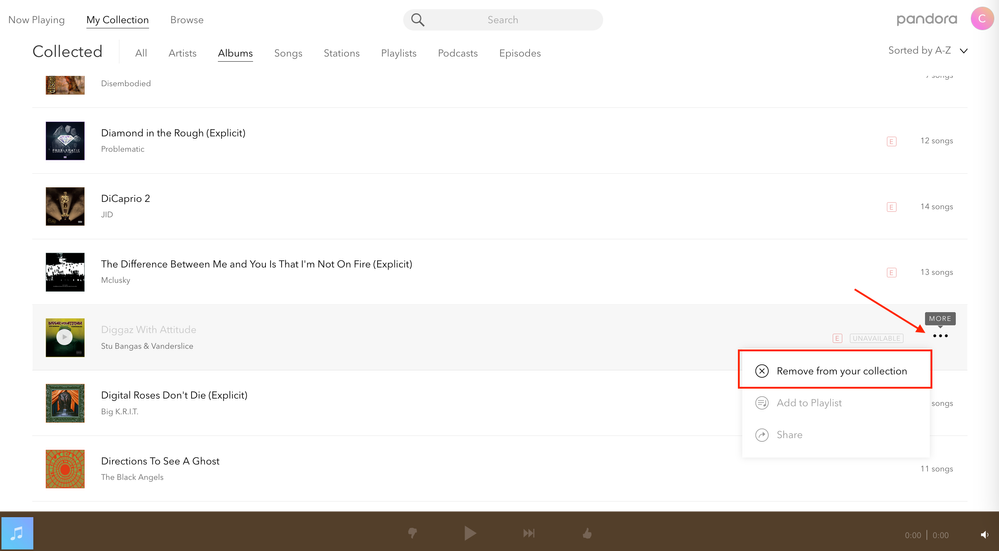Expand the Sorted by A-Z dropdown
The height and width of the screenshot is (551, 999).
(x=928, y=51)
